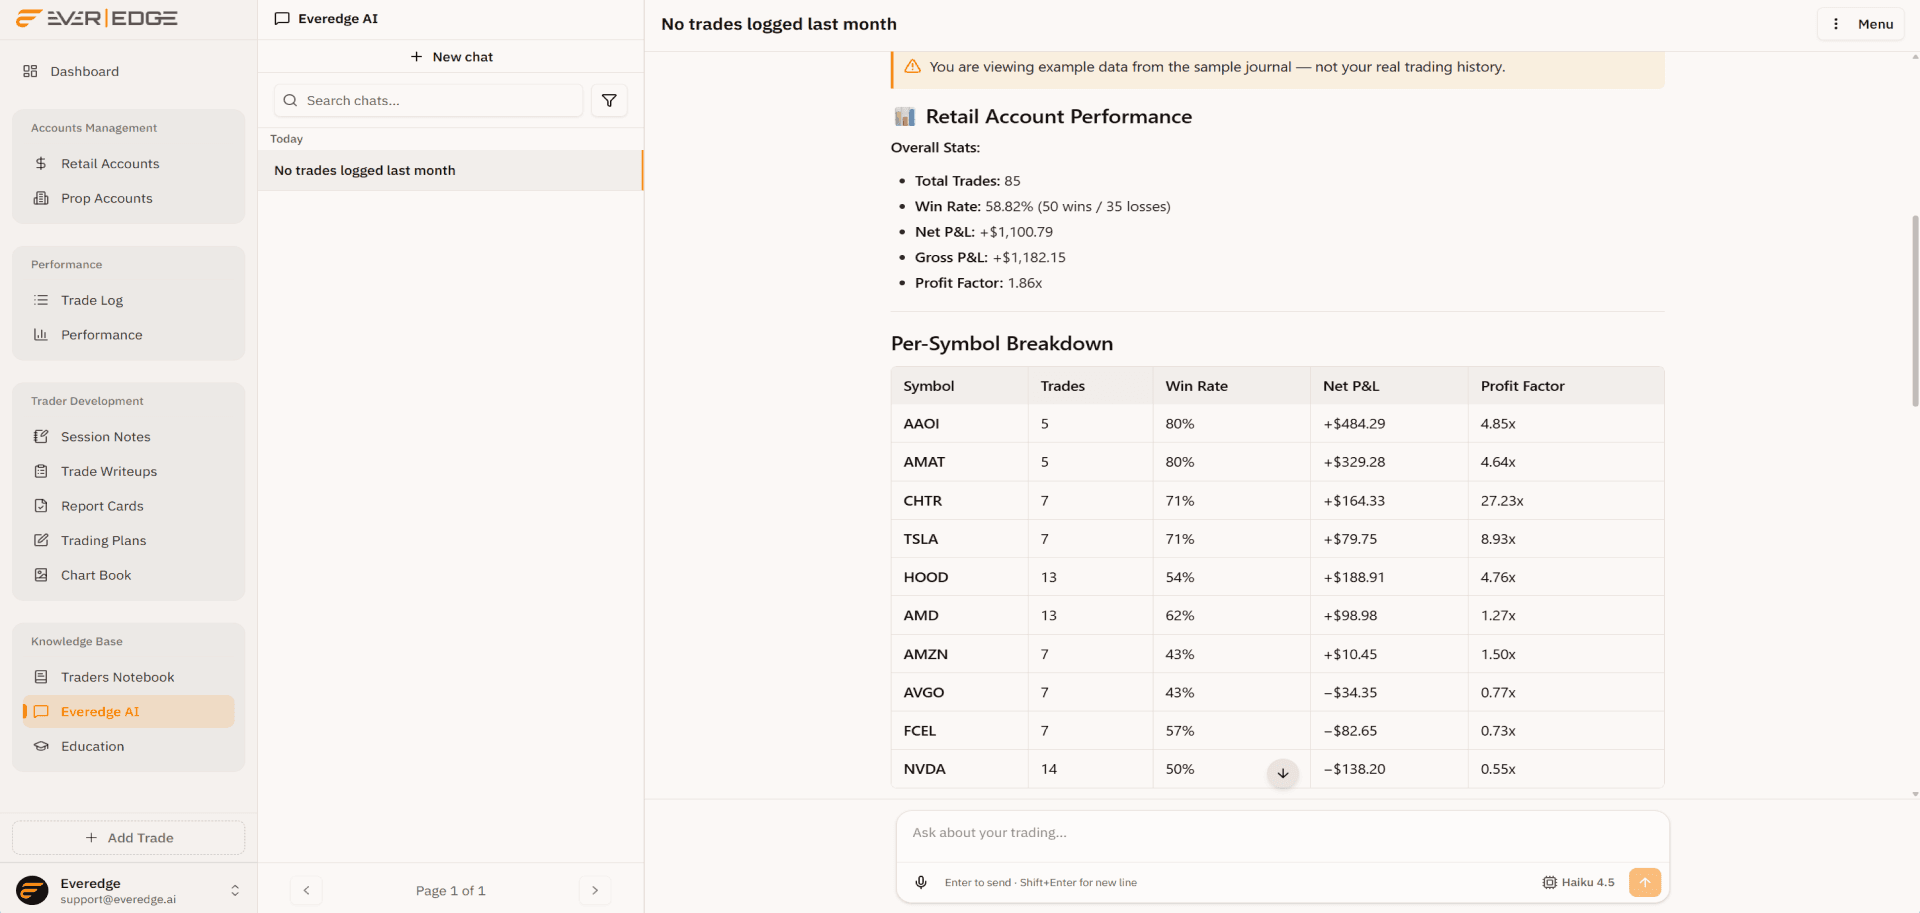1920x913 pixels.
Task: Click the search magnifier icon
Action: point(290,100)
